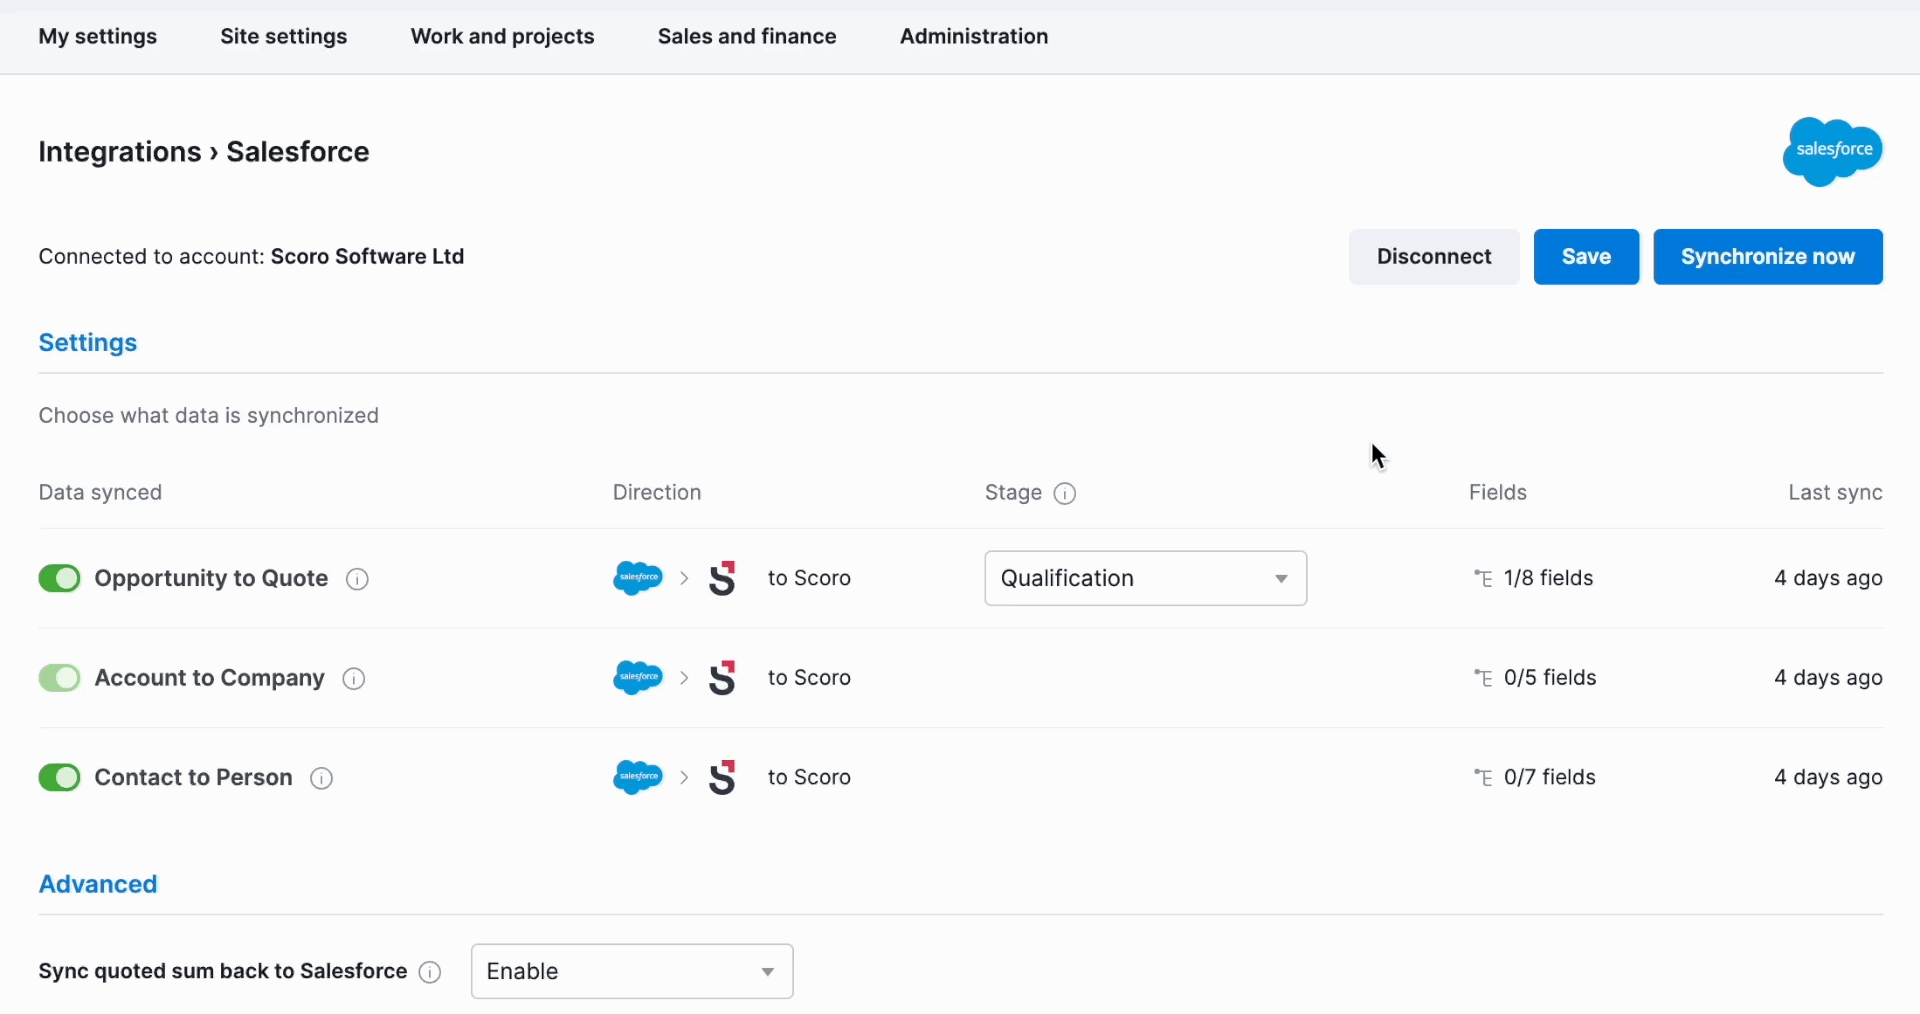The height and width of the screenshot is (1014, 1920).
Task: Click the Data synced column header
Action: pyautogui.click(x=100, y=493)
